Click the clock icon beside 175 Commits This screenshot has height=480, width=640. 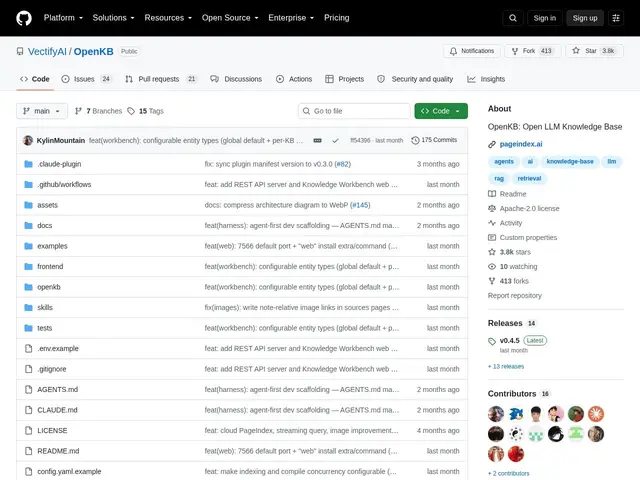(x=415, y=140)
